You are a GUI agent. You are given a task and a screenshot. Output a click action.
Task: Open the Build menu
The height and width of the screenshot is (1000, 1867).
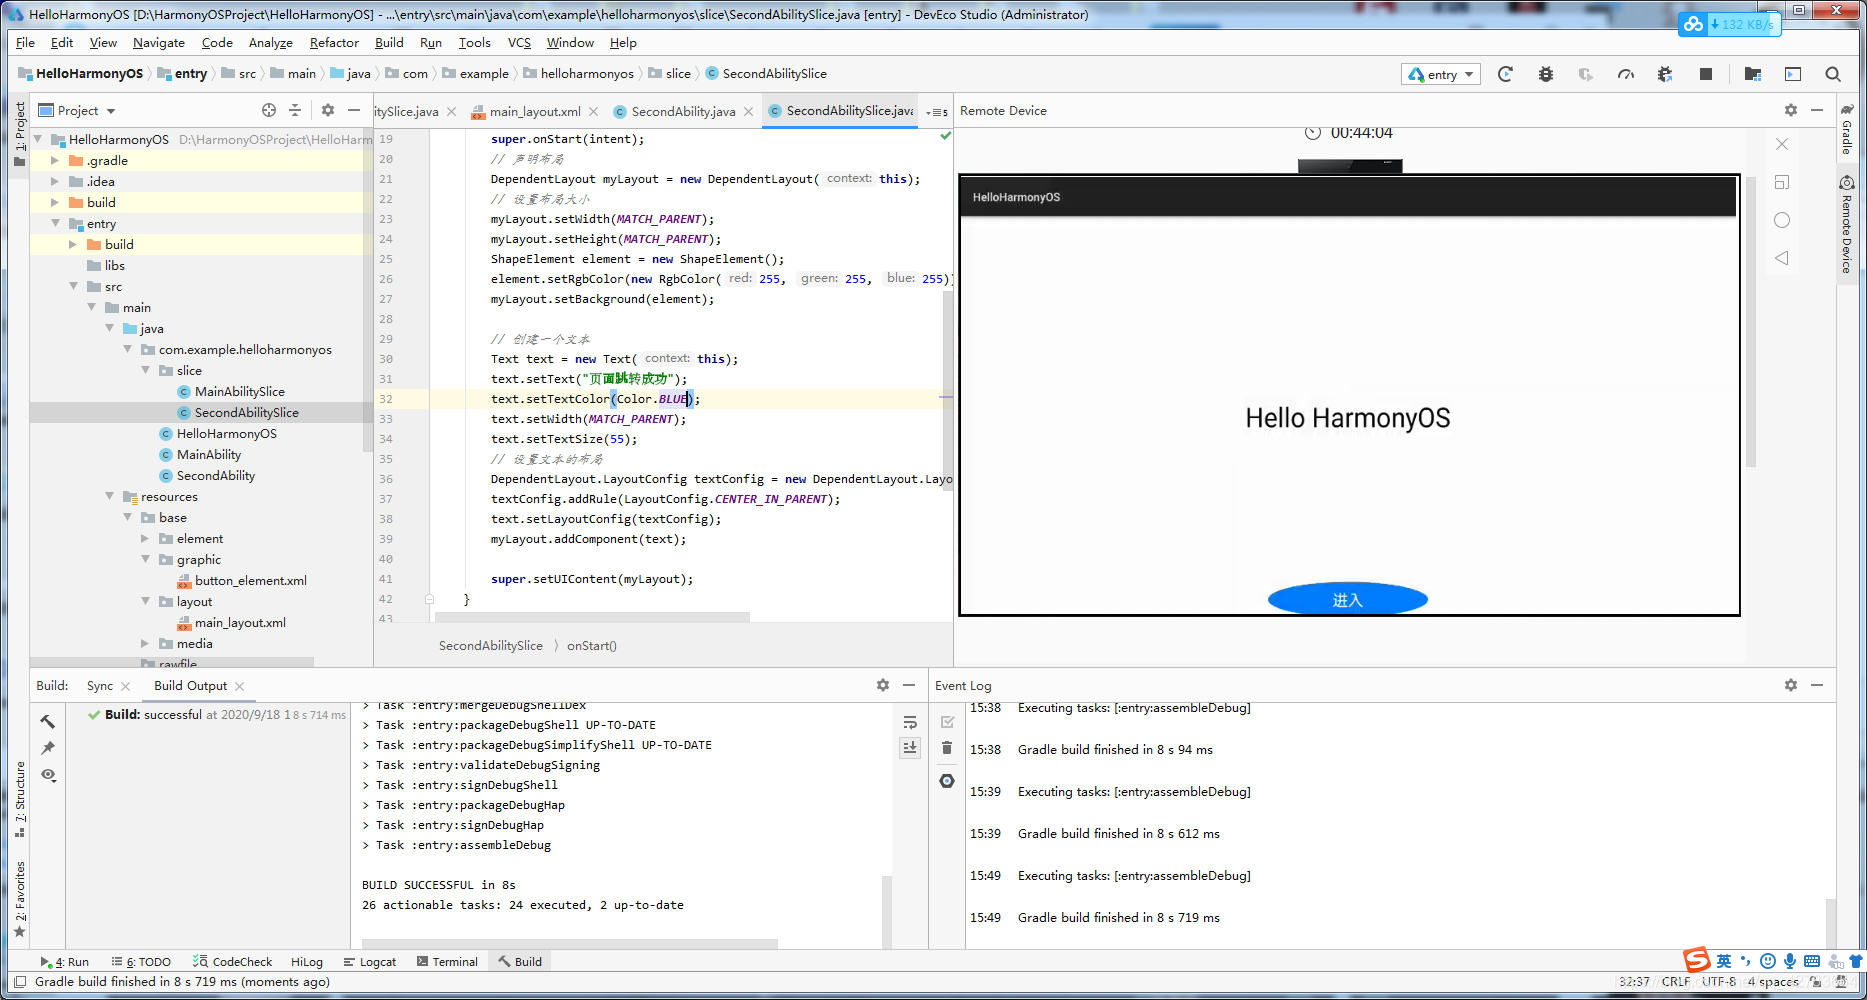[x=389, y=43]
